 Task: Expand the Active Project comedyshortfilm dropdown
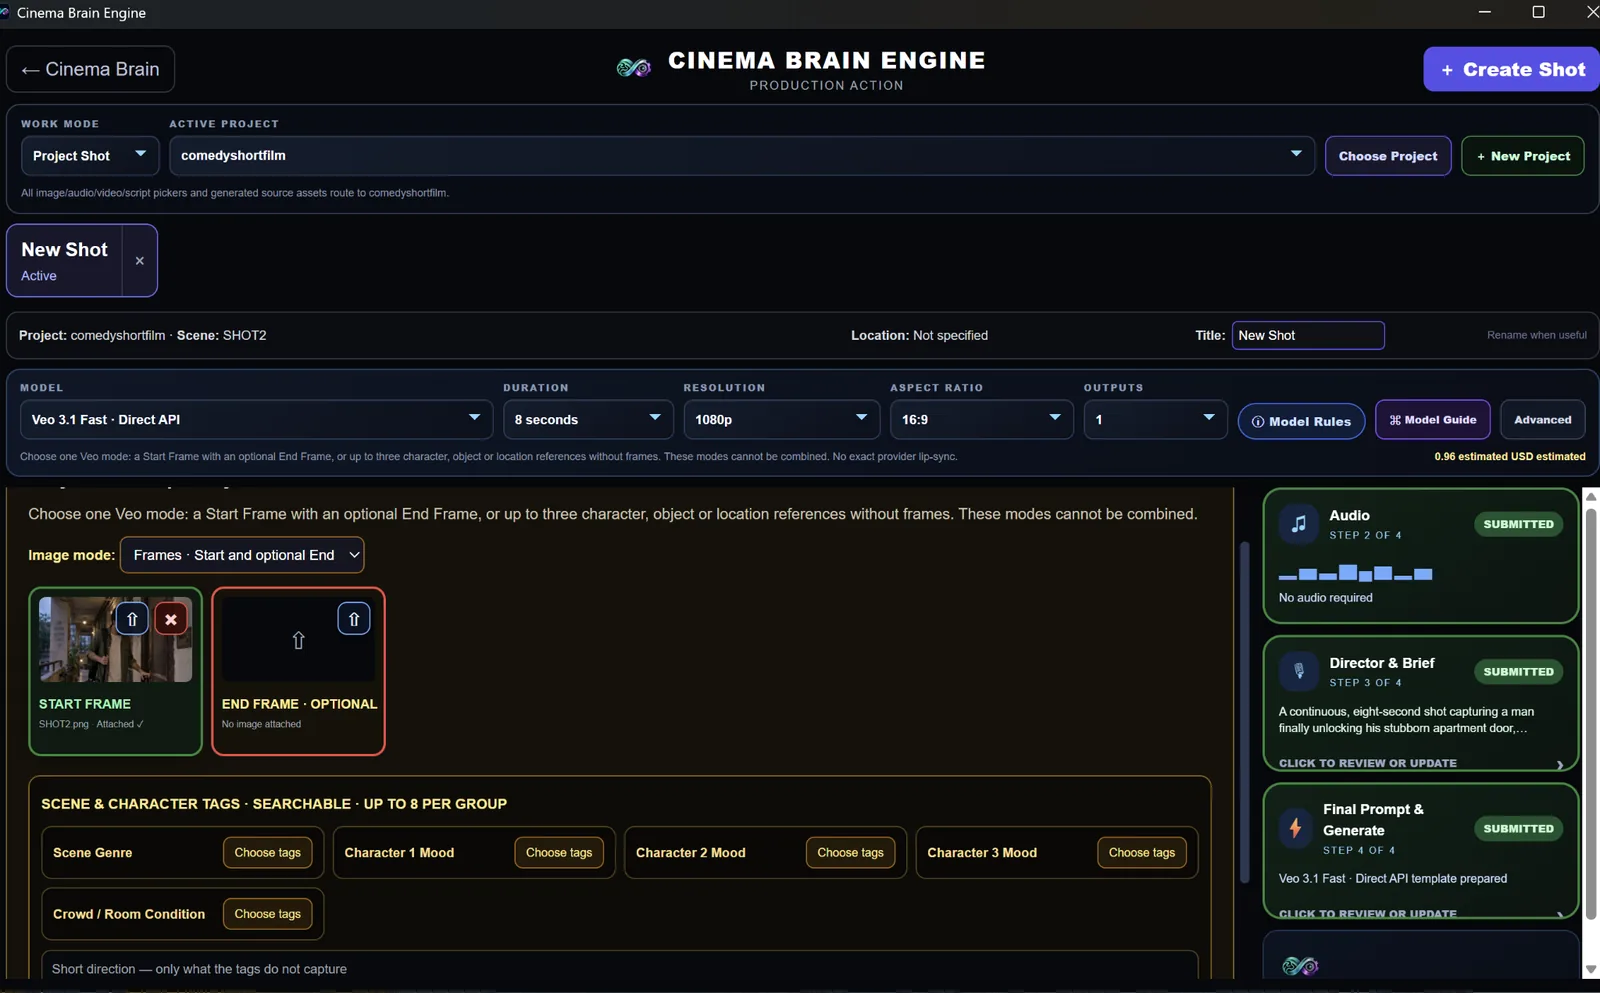[x=741, y=156]
